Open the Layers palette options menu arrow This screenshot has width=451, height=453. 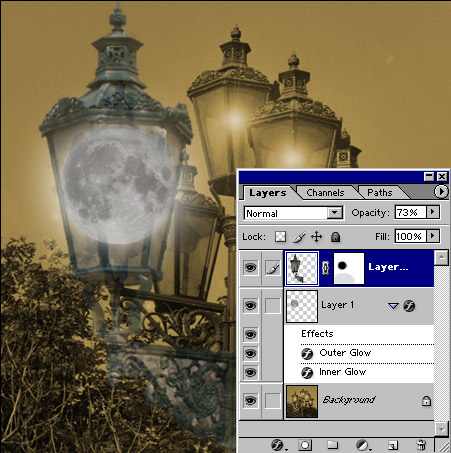pyautogui.click(x=441, y=192)
